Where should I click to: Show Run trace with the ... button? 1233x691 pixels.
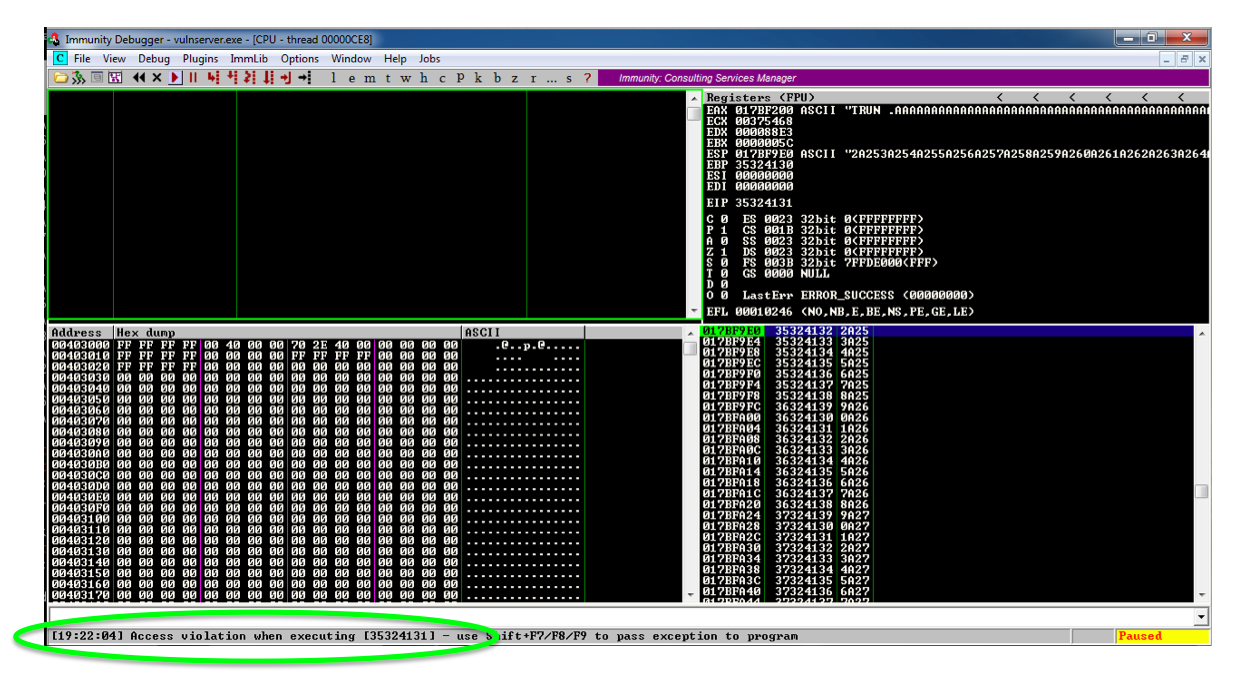pos(551,78)
